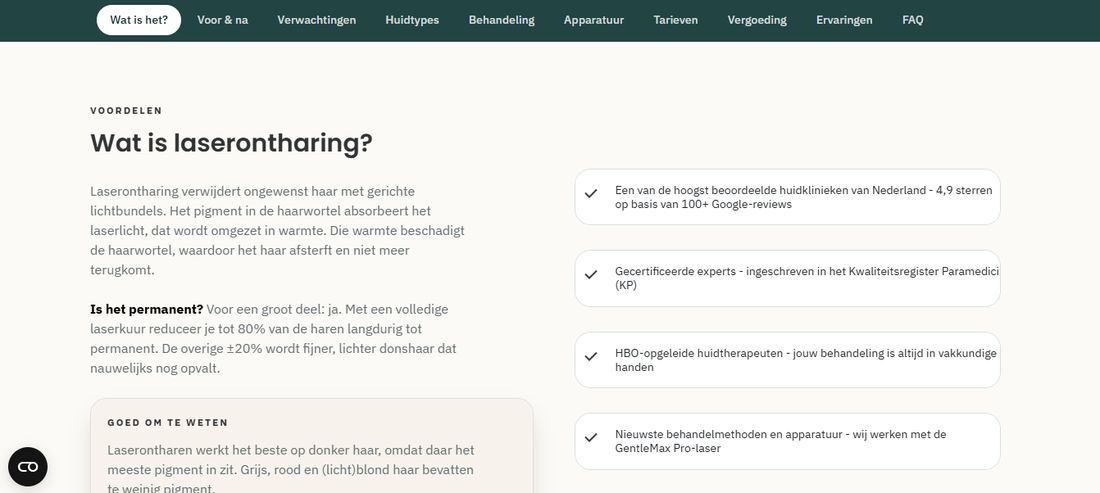Image resolution: width=1100 pixels, height=493 pixels.
Task: Select the card about 4,9 sterren Google-reviews
Action: [787, 197]
